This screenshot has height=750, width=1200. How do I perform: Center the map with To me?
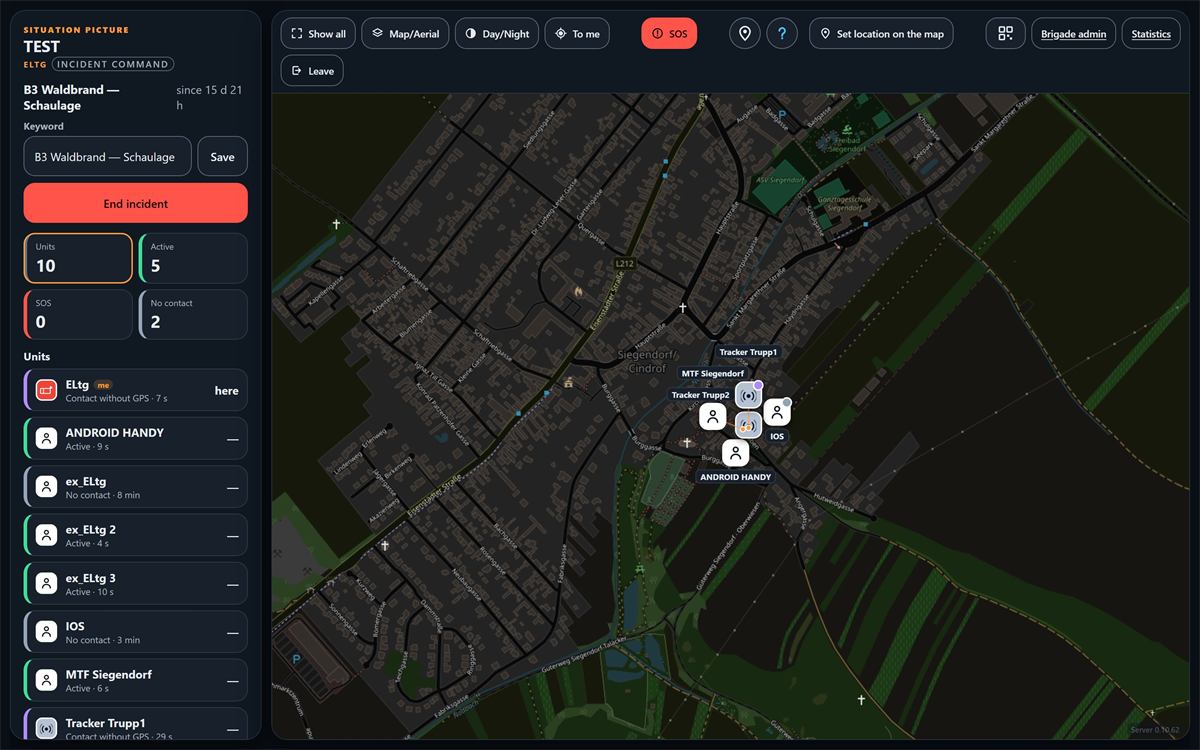point(577,34)
